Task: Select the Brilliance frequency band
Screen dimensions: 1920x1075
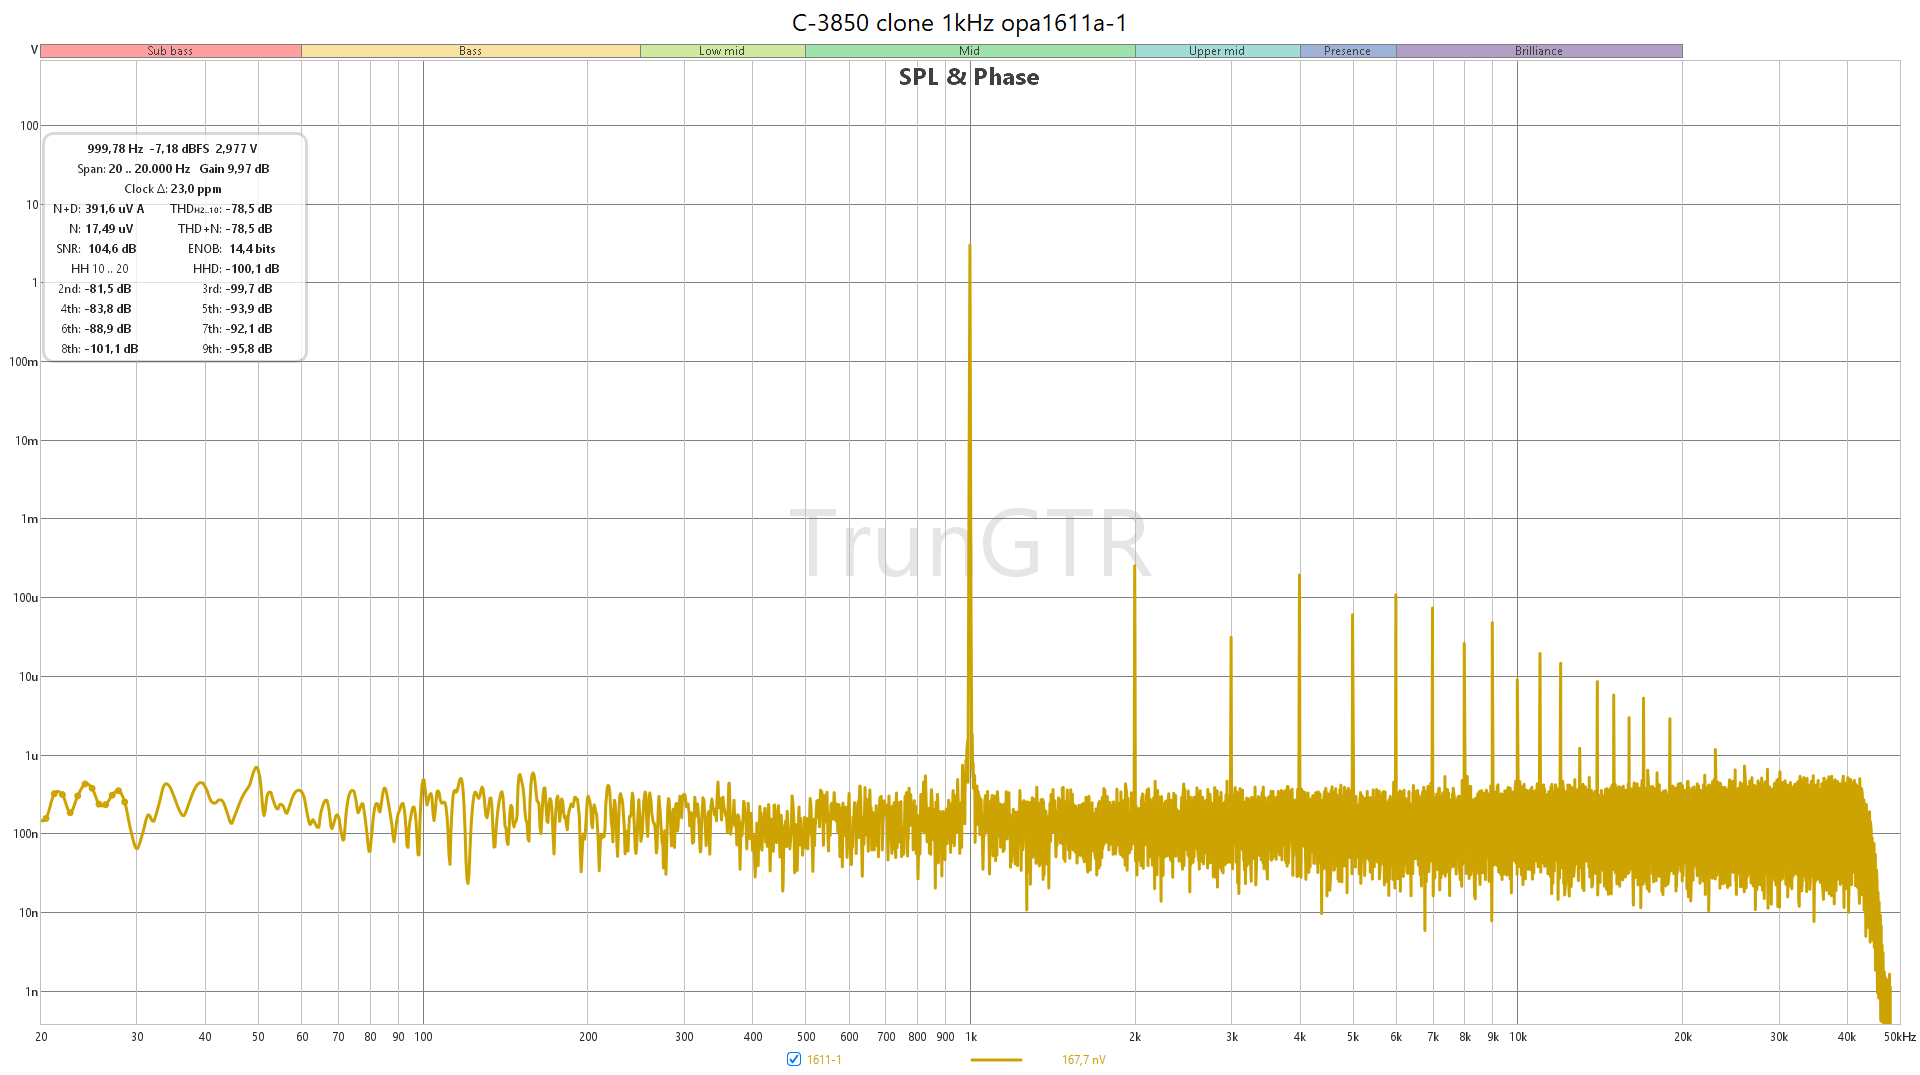Action: (1539, 51)
